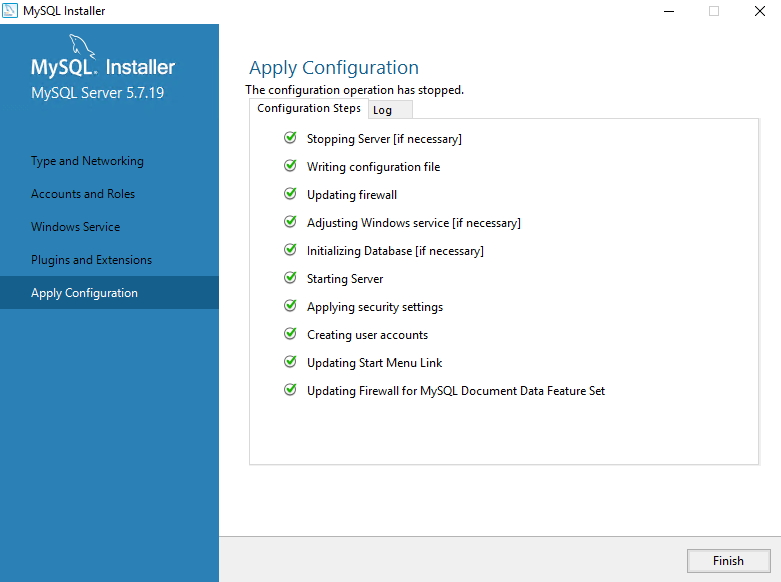The height and width of the screenshot is (582, 781).
Task: Click the green check next to Starting Server
Action: (x=290, y=277)
